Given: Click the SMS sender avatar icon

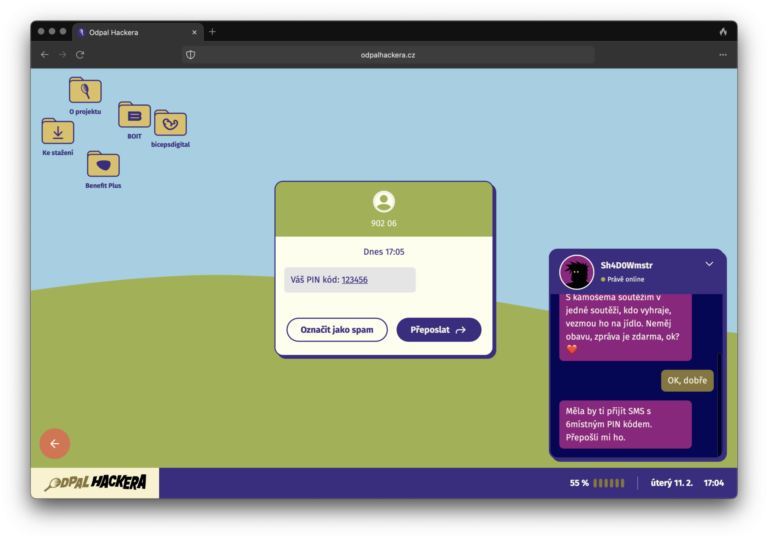Looking at the screenshot, I should pyautogui.click(x=384, y=201).
